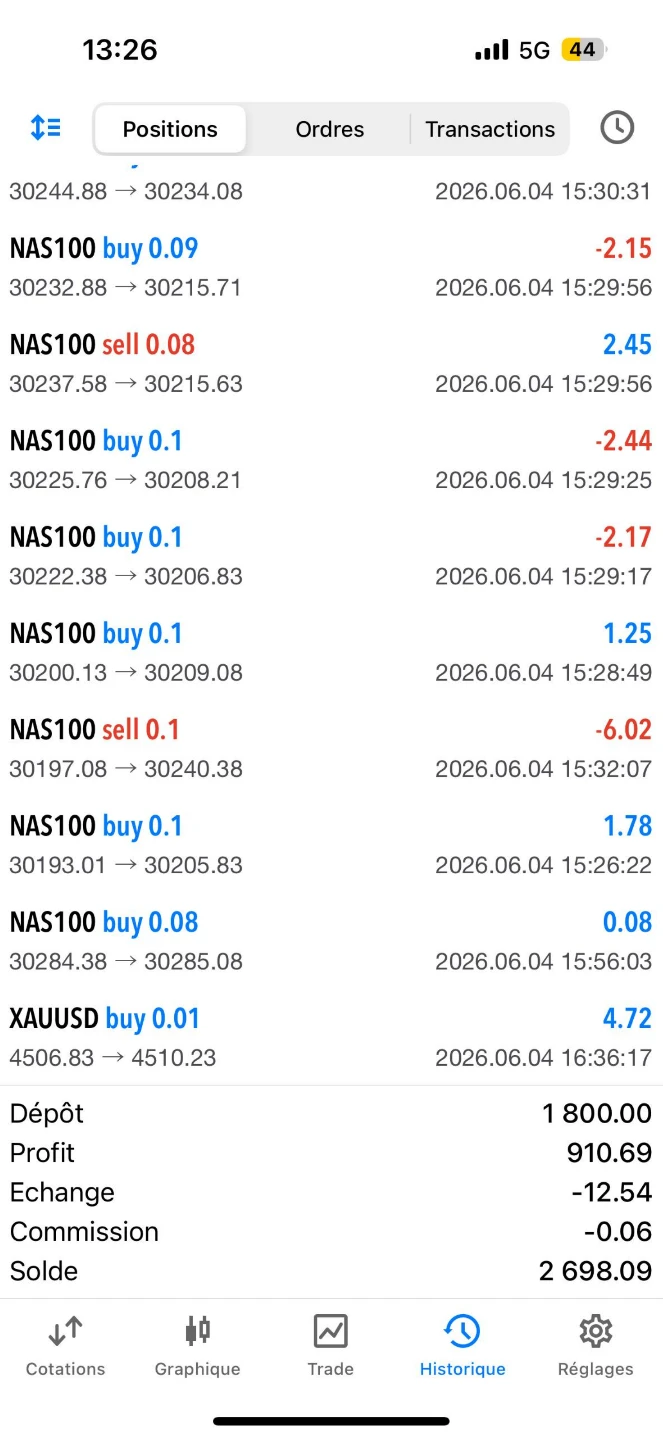The width and height of the screenshot is (663, 1438).
Task: Open NAS100 sell 0.08 trade row
Action: 331,363
